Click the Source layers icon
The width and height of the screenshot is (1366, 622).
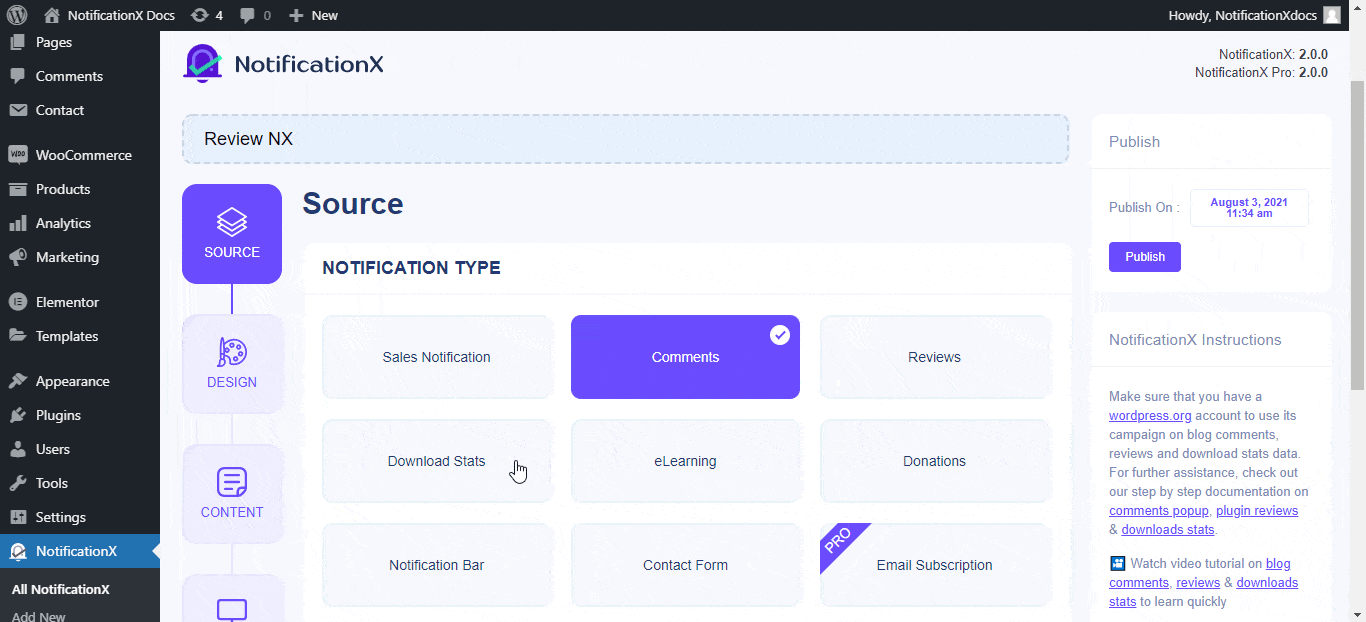click(x=232, y=222)
